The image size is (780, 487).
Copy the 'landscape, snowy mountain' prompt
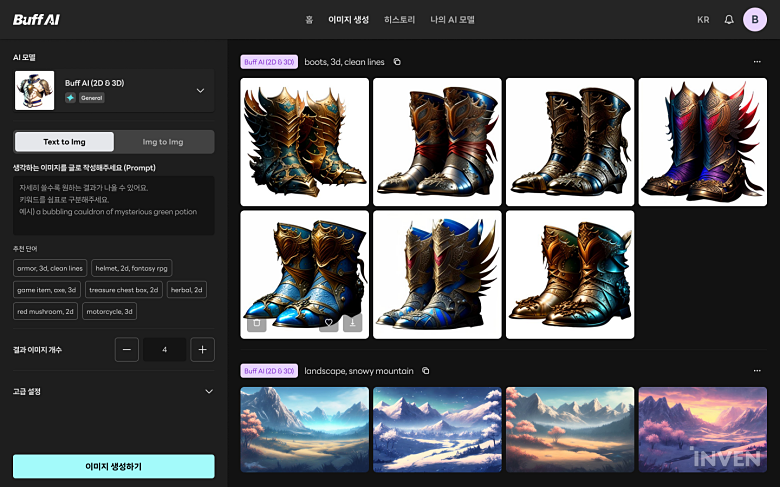(x=426, y=371)
